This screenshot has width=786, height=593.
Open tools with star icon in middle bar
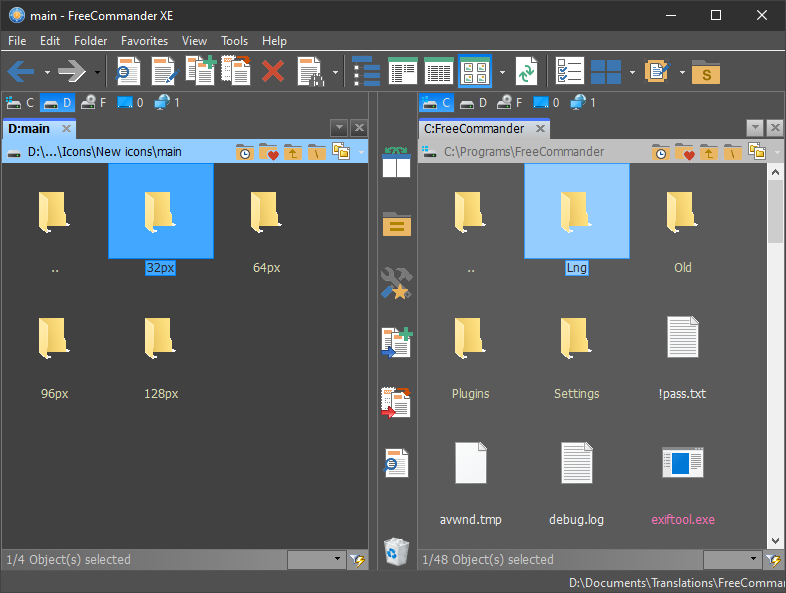click(397, 283)
